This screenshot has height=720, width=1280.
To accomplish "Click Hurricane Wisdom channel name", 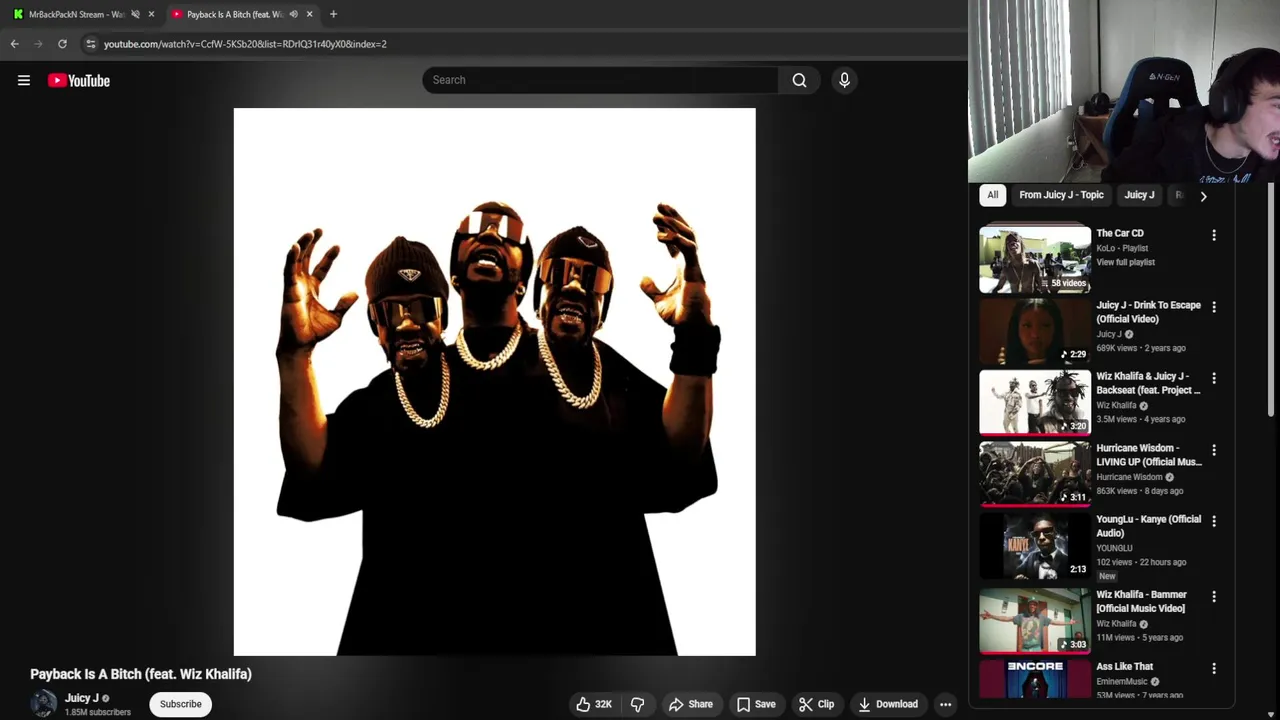I will (1129, 477).
